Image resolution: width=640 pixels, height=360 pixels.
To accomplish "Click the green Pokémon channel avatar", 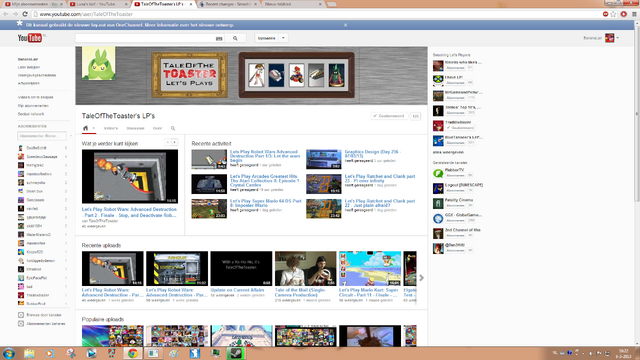I will 99,63.
